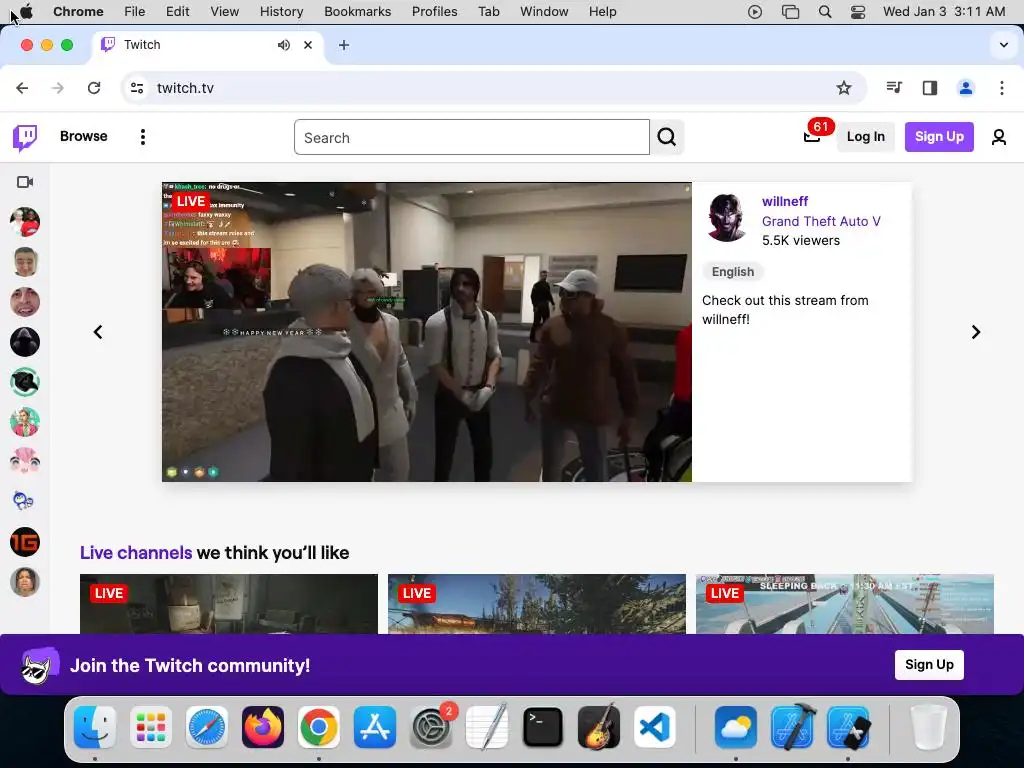Open GarageBand from the Dock
Viewport: 1024px width, 768px height.
click(599, 727)
